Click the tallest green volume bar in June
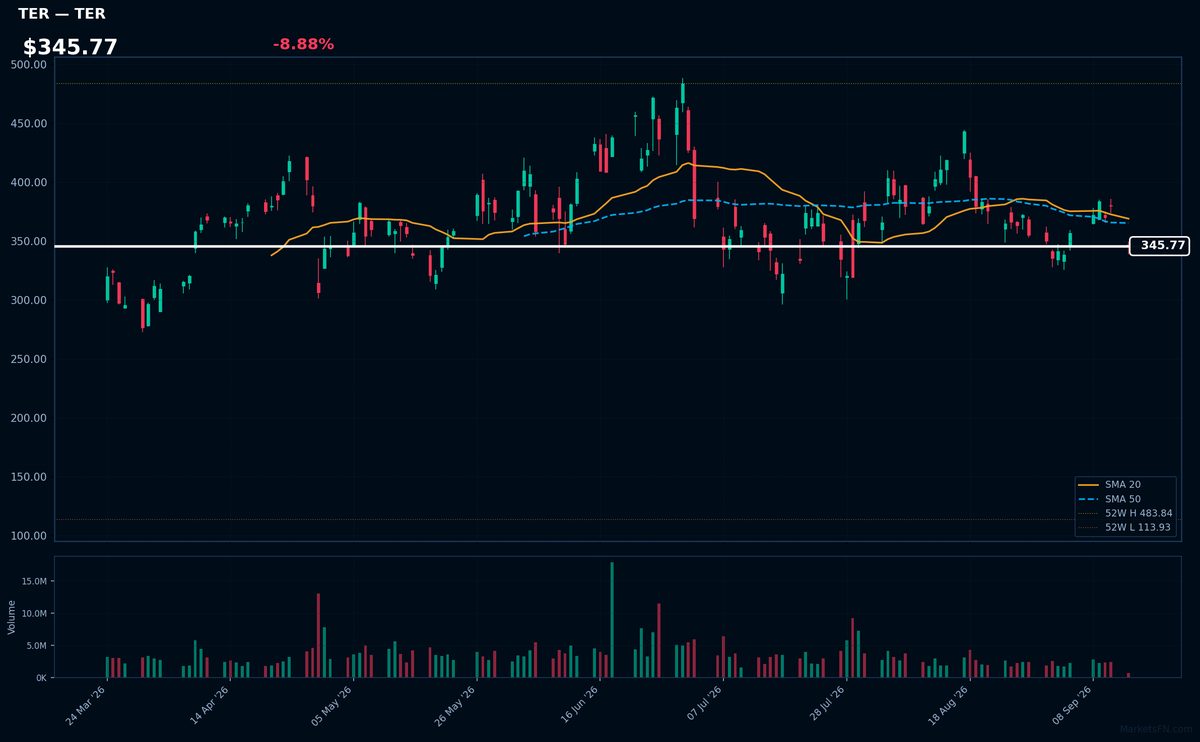The height and width of the screenshot is (742, 1200). pyautogui.click(x=612, y=620)
